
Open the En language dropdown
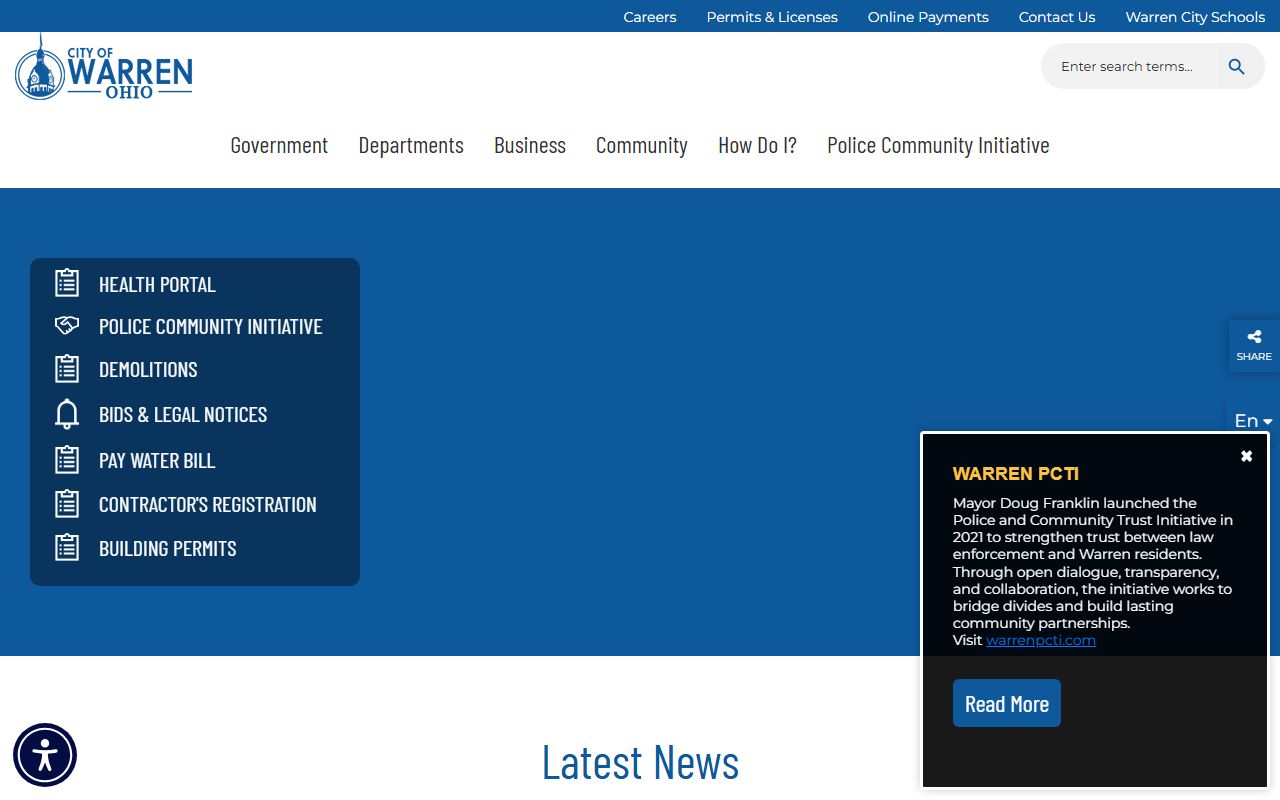pyautogui.click(x=1253, y=421)
